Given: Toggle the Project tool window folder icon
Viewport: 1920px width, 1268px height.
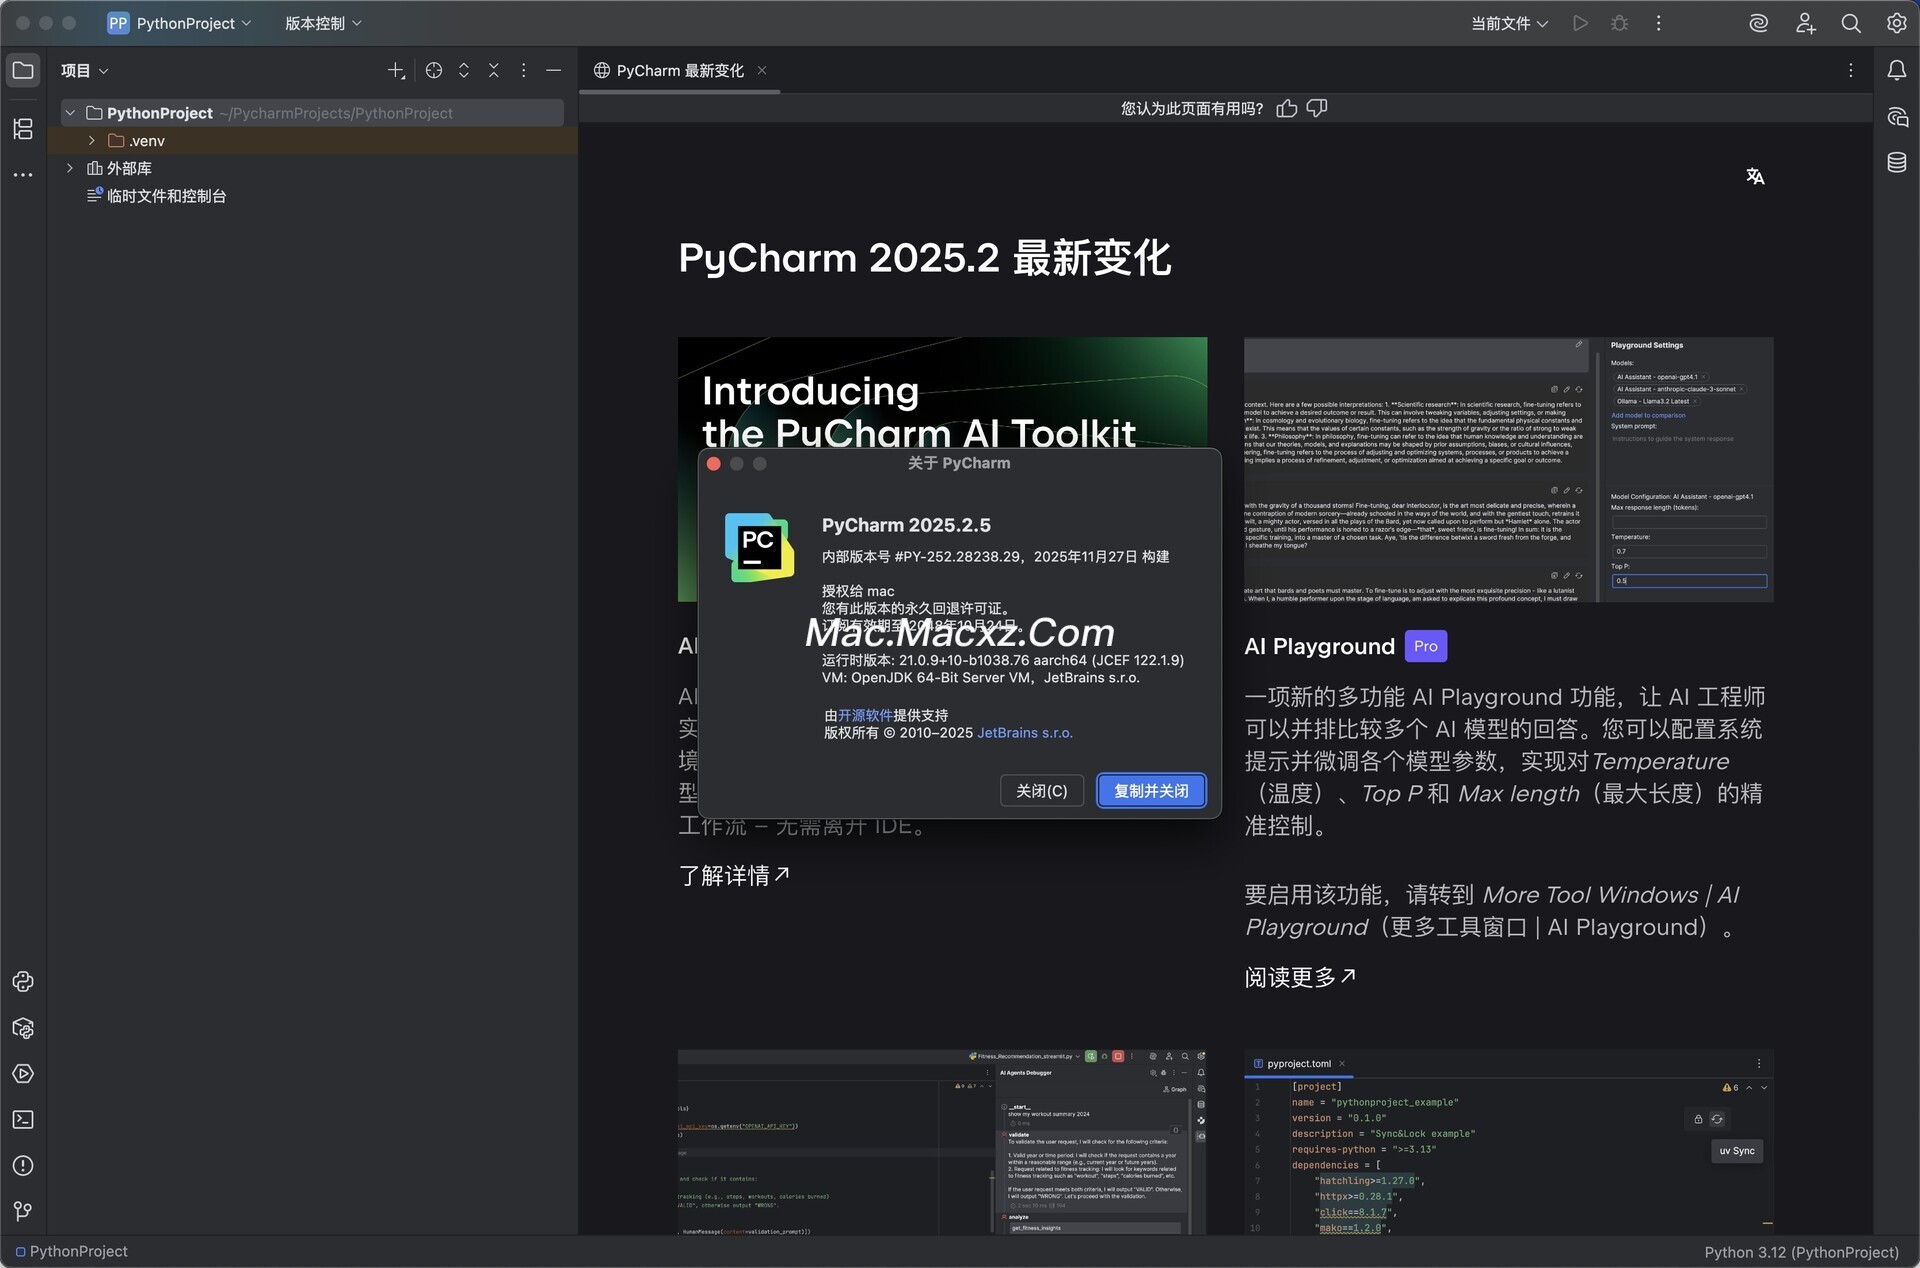Looking at the screenshot, I should tap(23, 70).
